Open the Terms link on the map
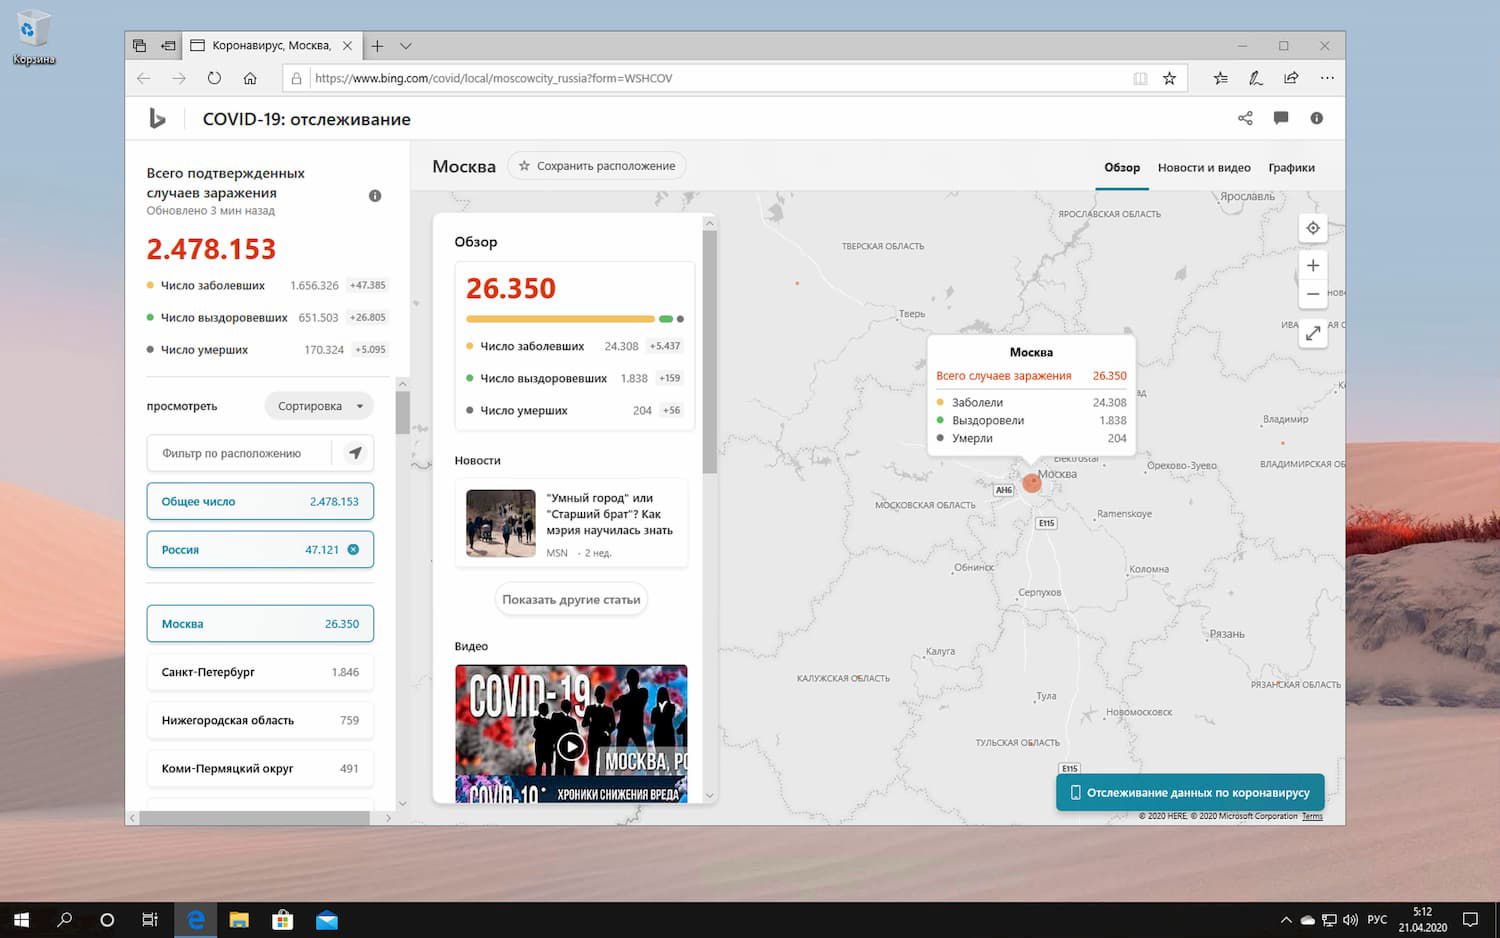 (x=1312, y=816)
